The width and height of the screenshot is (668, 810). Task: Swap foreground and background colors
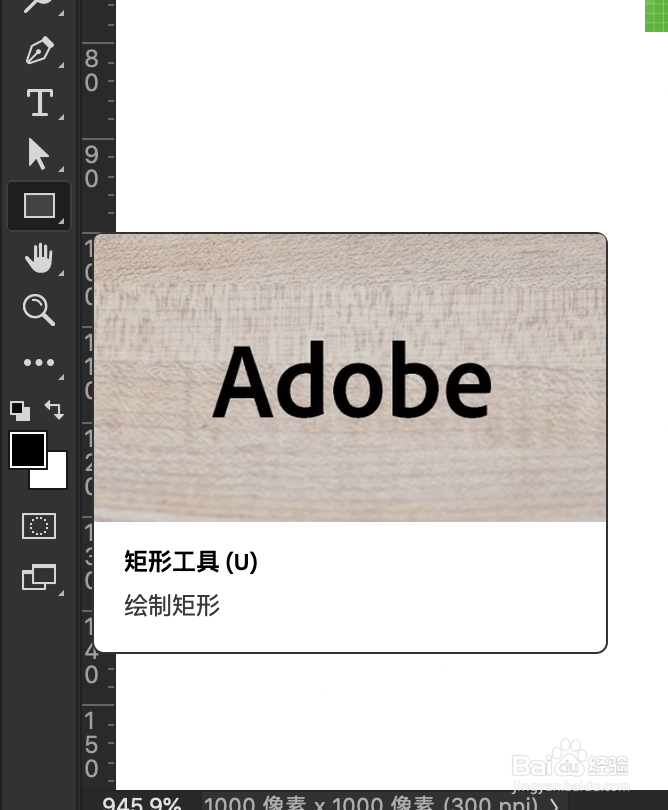pos(54,410)
